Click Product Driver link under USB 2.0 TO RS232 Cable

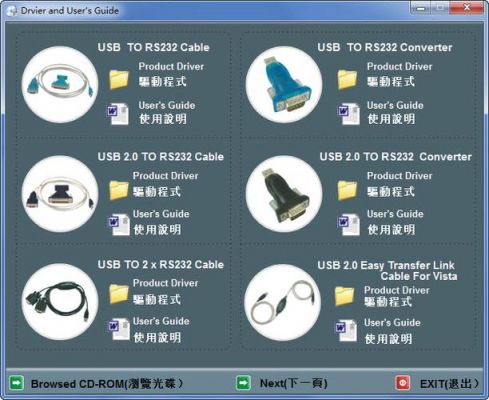tap(165, 176)
